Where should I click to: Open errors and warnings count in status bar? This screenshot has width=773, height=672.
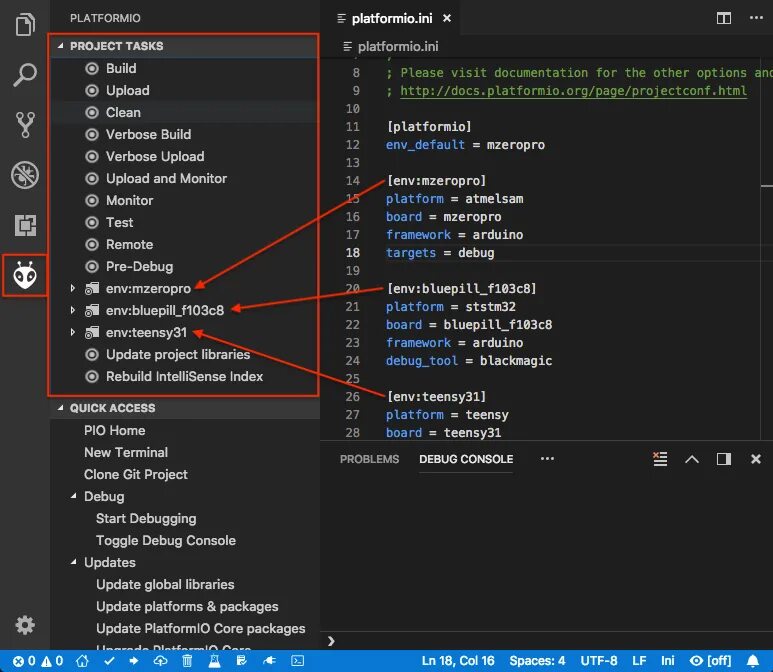[38, 661]
